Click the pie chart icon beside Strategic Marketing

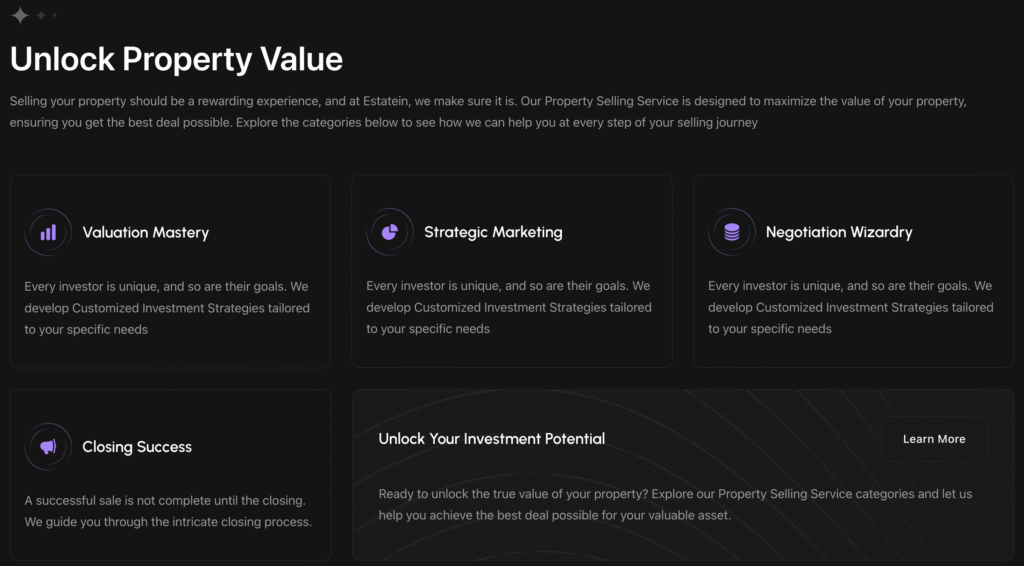click(x=390, y=232)
